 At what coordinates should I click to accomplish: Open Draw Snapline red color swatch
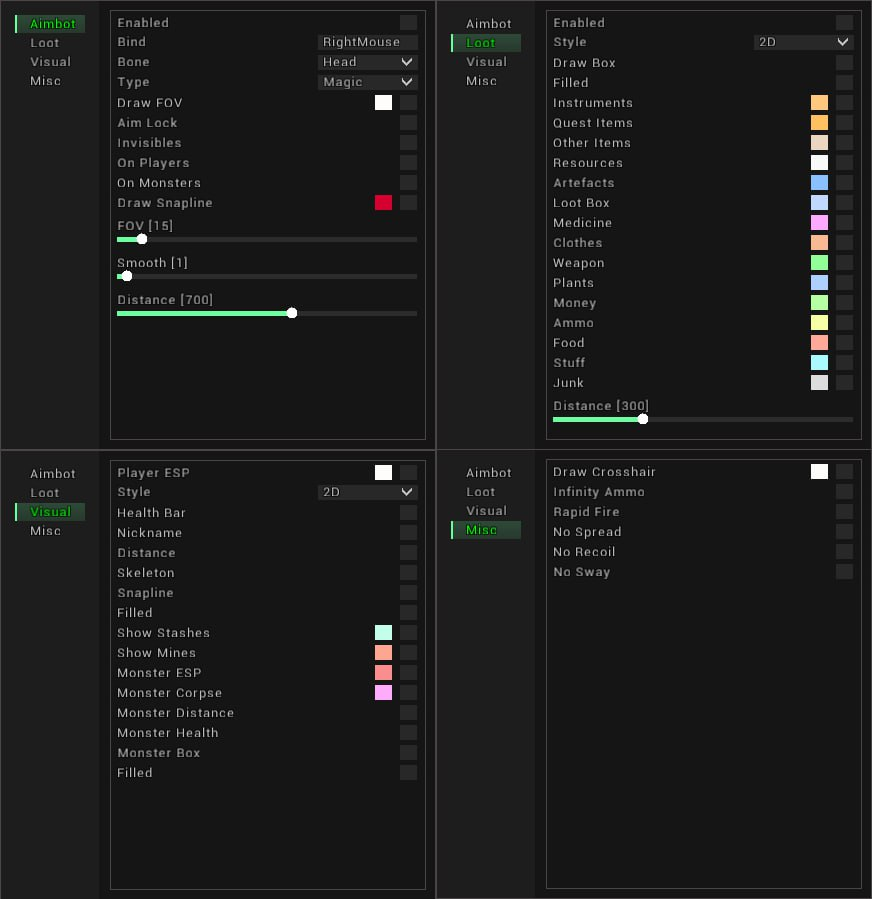(x=383, y=202)
